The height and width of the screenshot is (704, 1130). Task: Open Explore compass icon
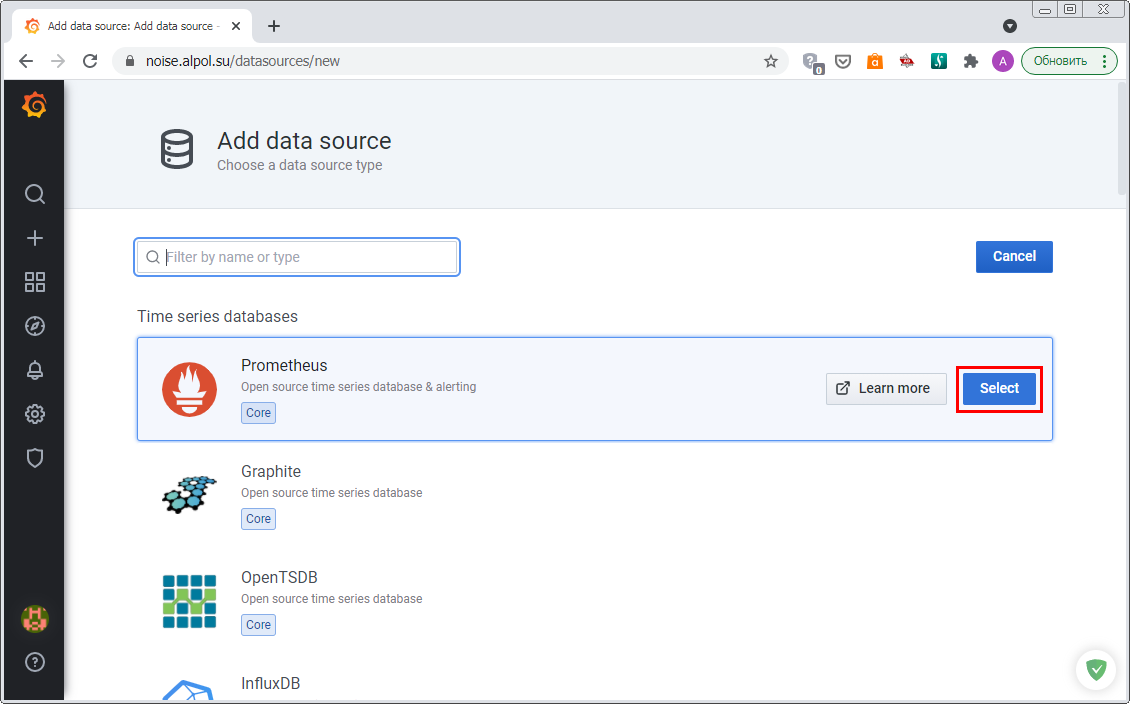coord(35,326)
